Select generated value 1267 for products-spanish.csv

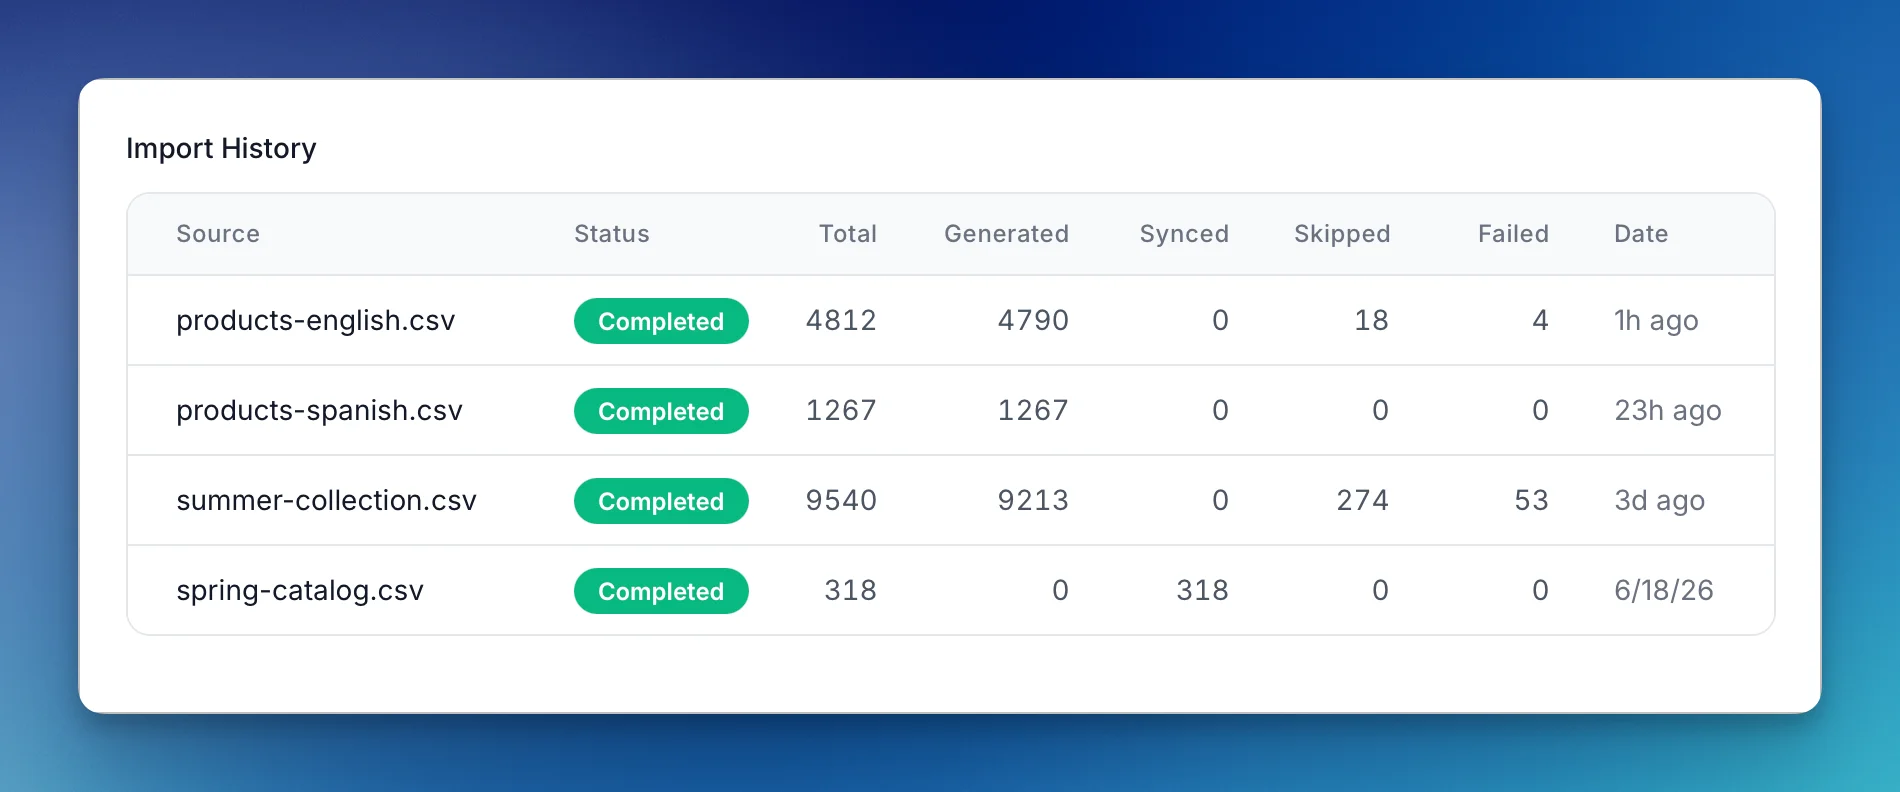1033,410
